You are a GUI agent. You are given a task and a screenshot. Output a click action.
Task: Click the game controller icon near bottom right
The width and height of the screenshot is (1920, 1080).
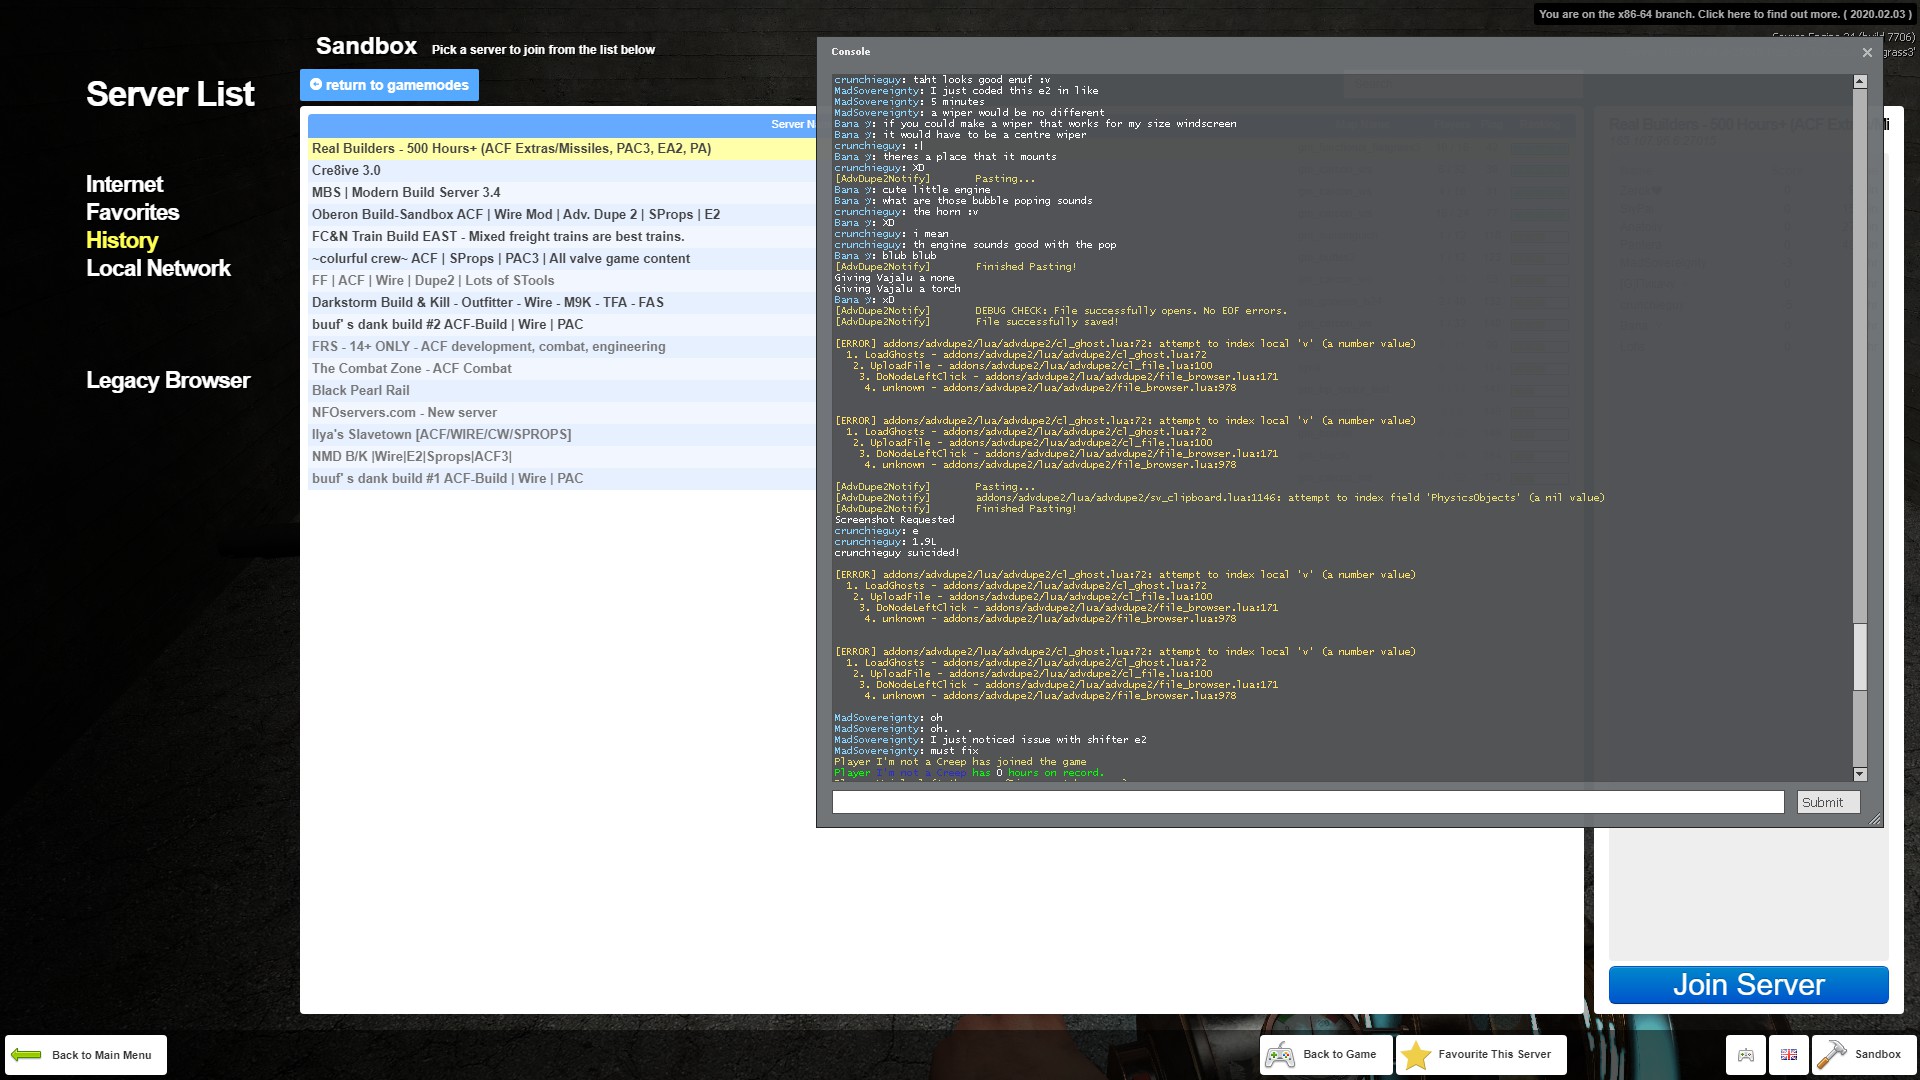(x=1744, y=1054)
